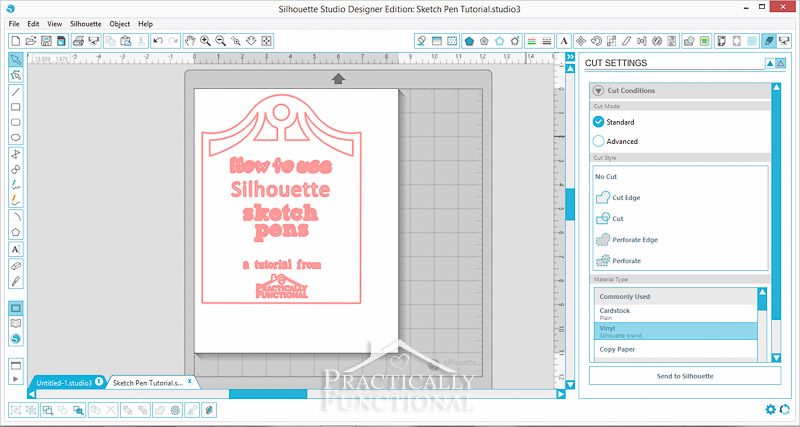The width and height of the screenshot is (800, 427).
Task: Open the Move window icon
Action: pyautogui.click(x=580, y=41)
